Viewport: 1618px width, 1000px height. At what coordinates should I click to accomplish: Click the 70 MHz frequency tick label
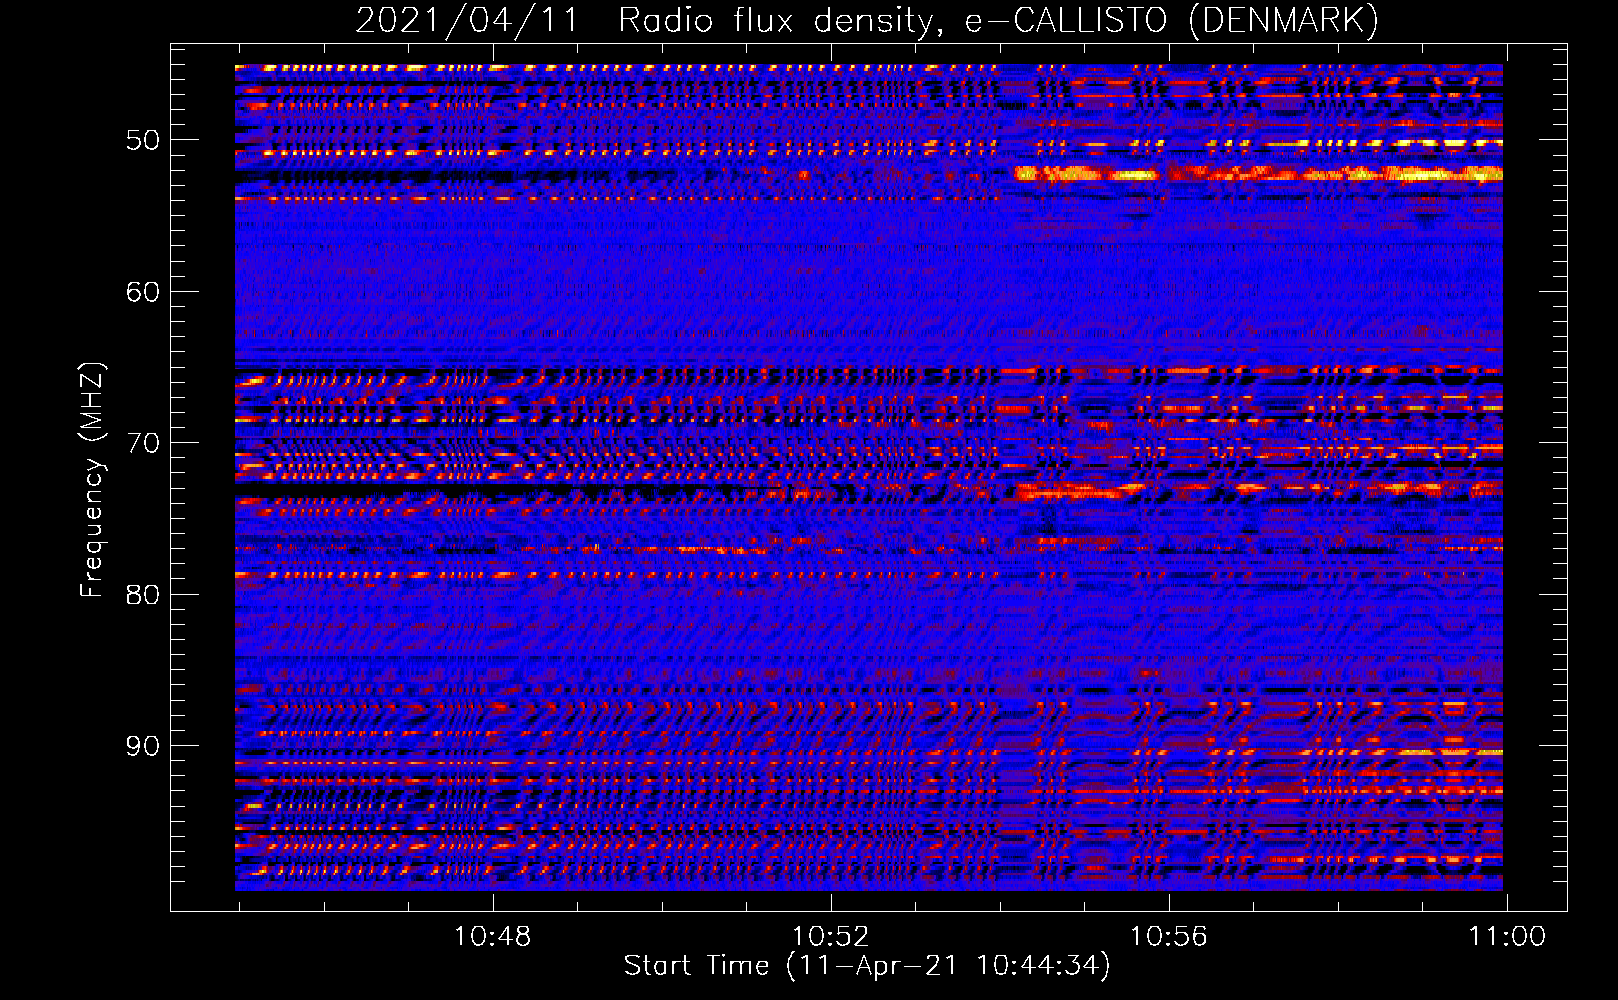click(143, 443)
